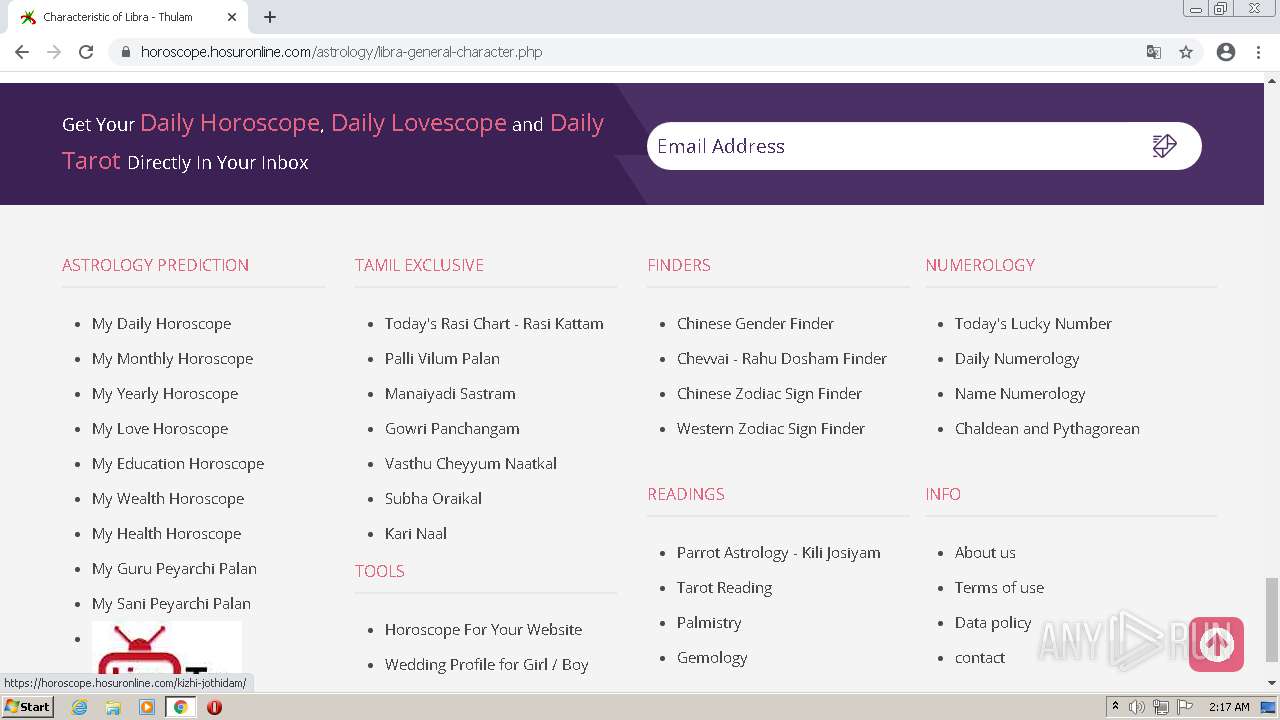The image size is (1280, 720).
Task: Open volume control in system tray
Action: 1137,707
